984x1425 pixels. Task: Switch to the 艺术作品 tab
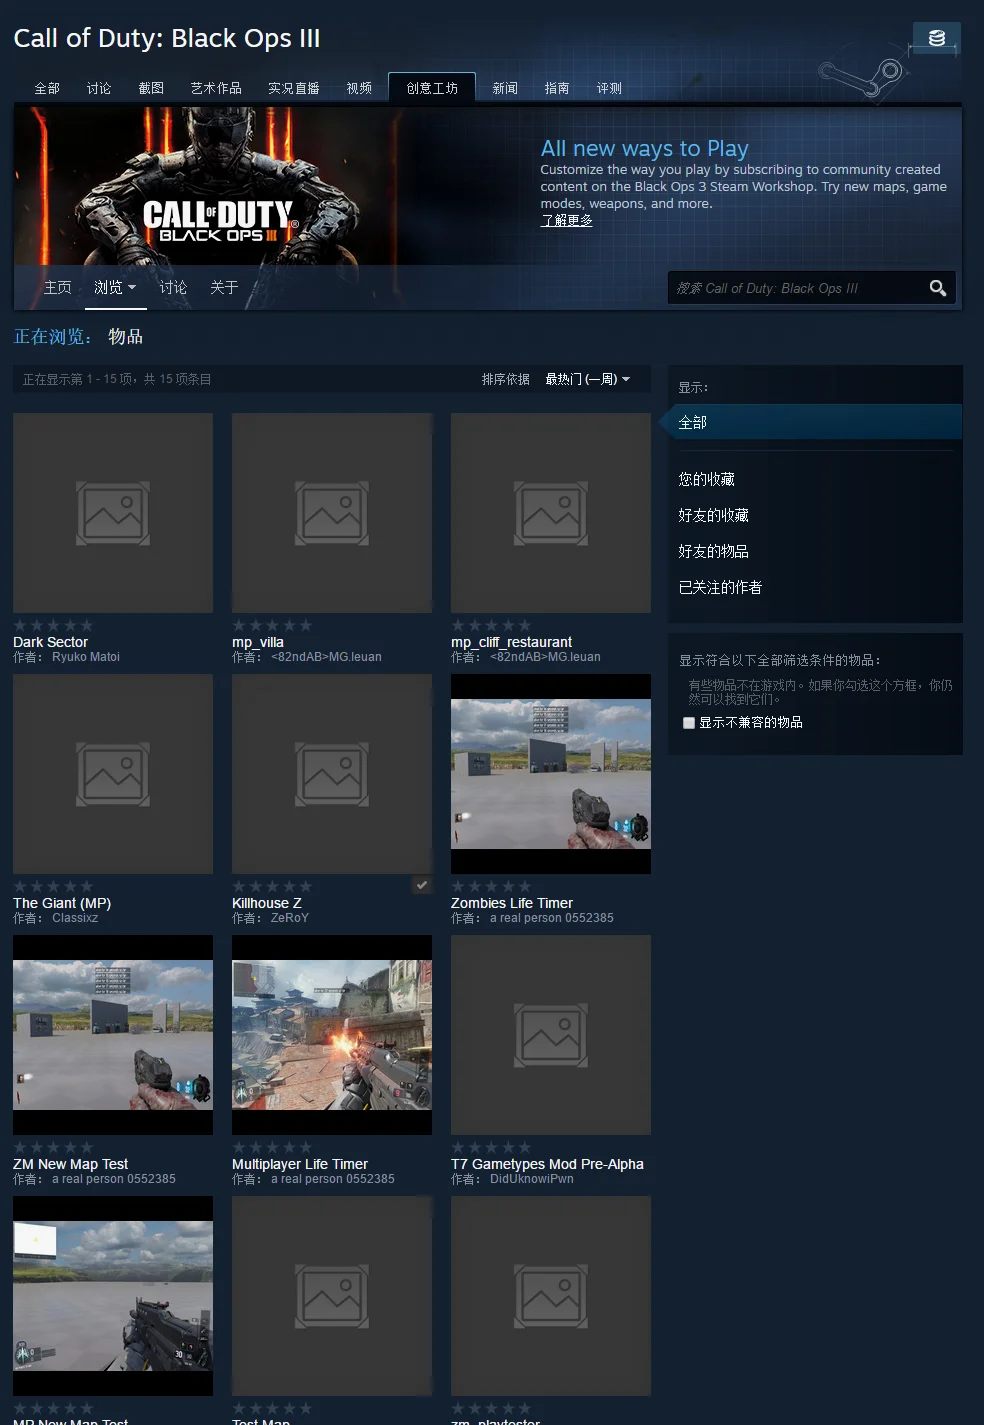tap(216, 88)
